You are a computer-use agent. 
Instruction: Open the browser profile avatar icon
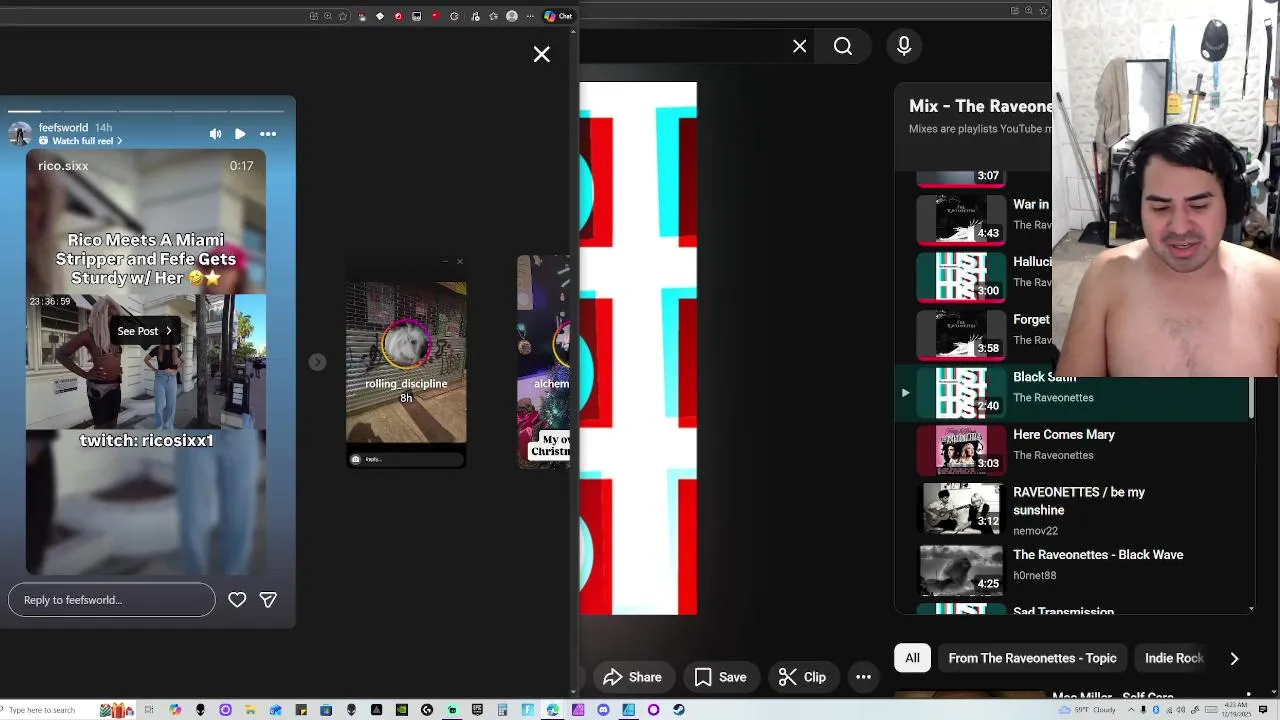(x=512, y=16)
